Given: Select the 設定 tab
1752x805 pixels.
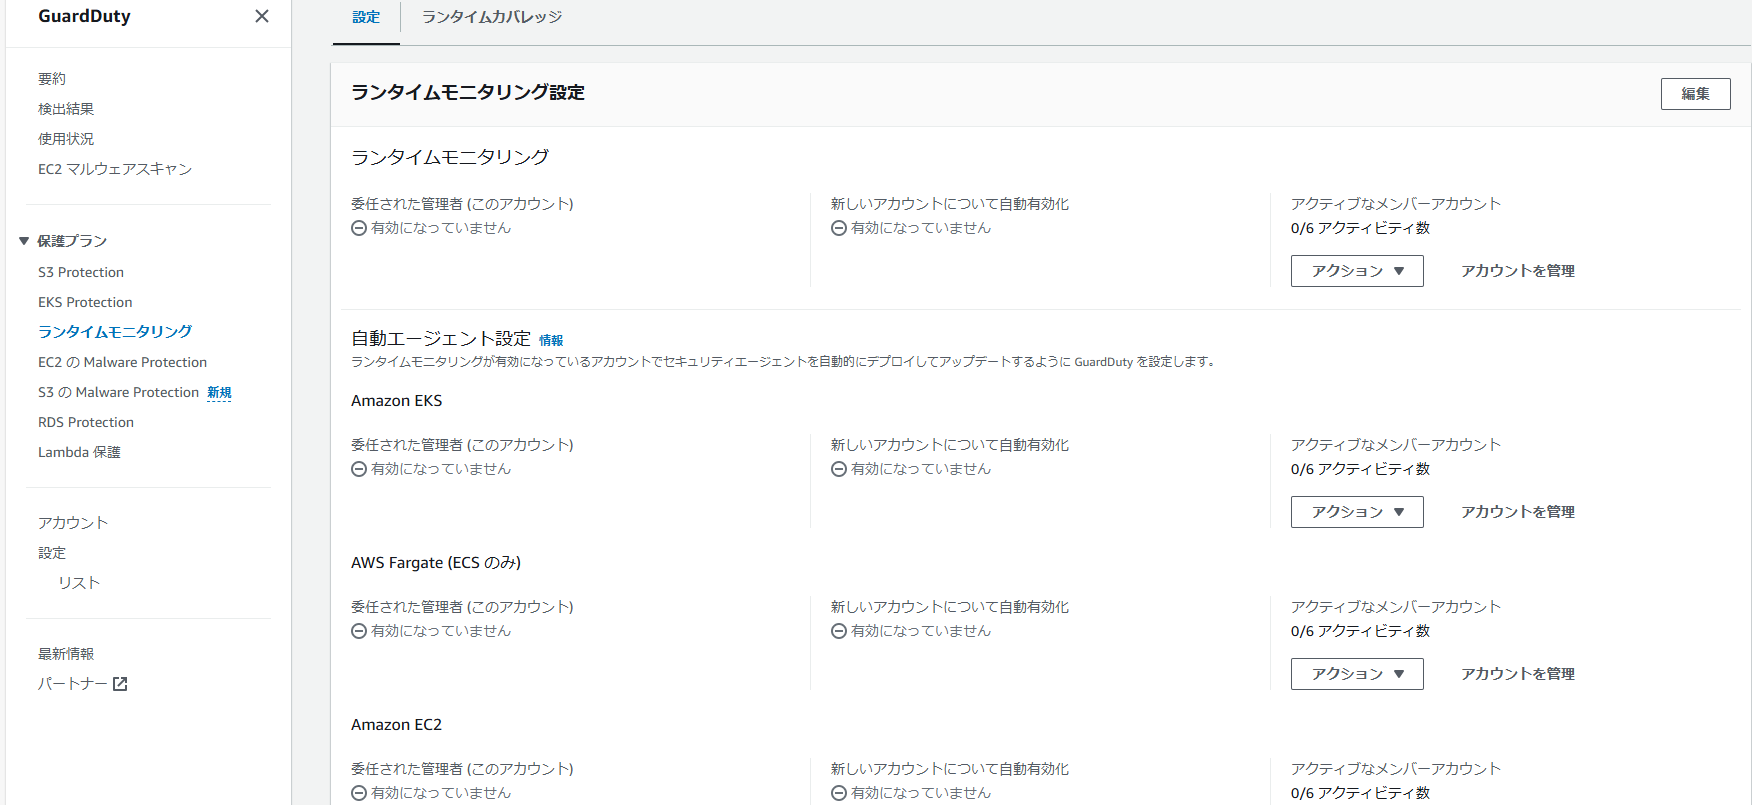Looking at the screenshot, I should point(366,17).
